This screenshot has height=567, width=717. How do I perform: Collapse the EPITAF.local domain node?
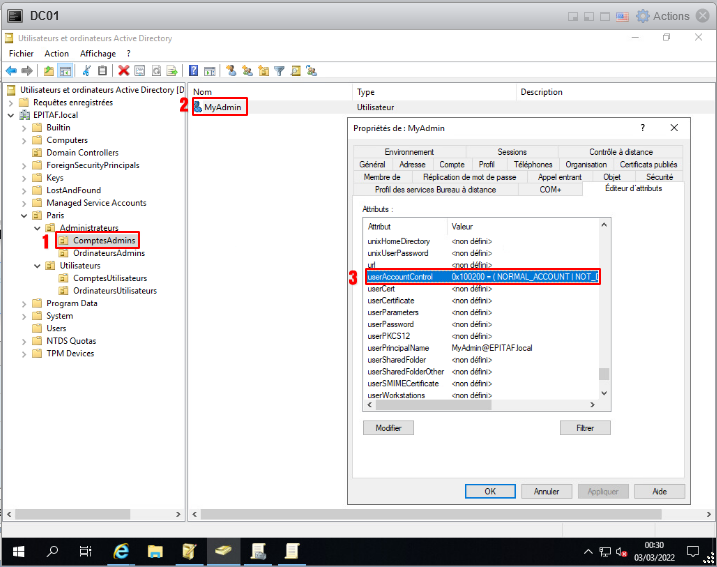click(11, 115)
